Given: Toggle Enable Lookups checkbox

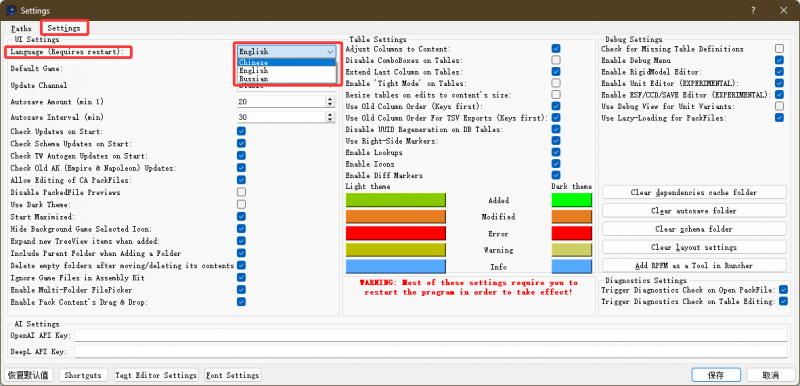Looking at the screenshot, I should coord(556,152).
